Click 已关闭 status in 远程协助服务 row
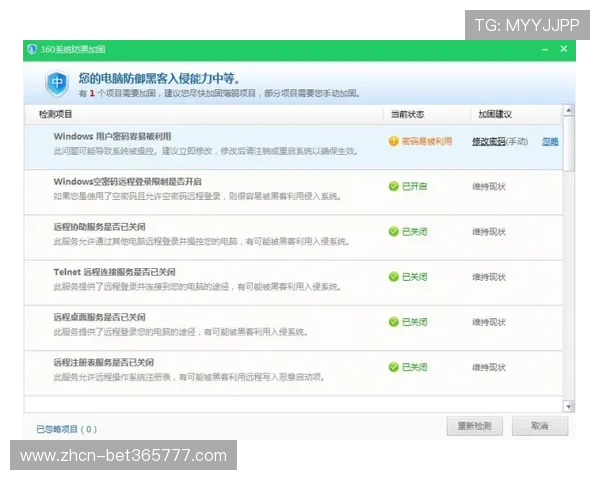600x480 pixels. pyautogui.click(x=414, y=232)
